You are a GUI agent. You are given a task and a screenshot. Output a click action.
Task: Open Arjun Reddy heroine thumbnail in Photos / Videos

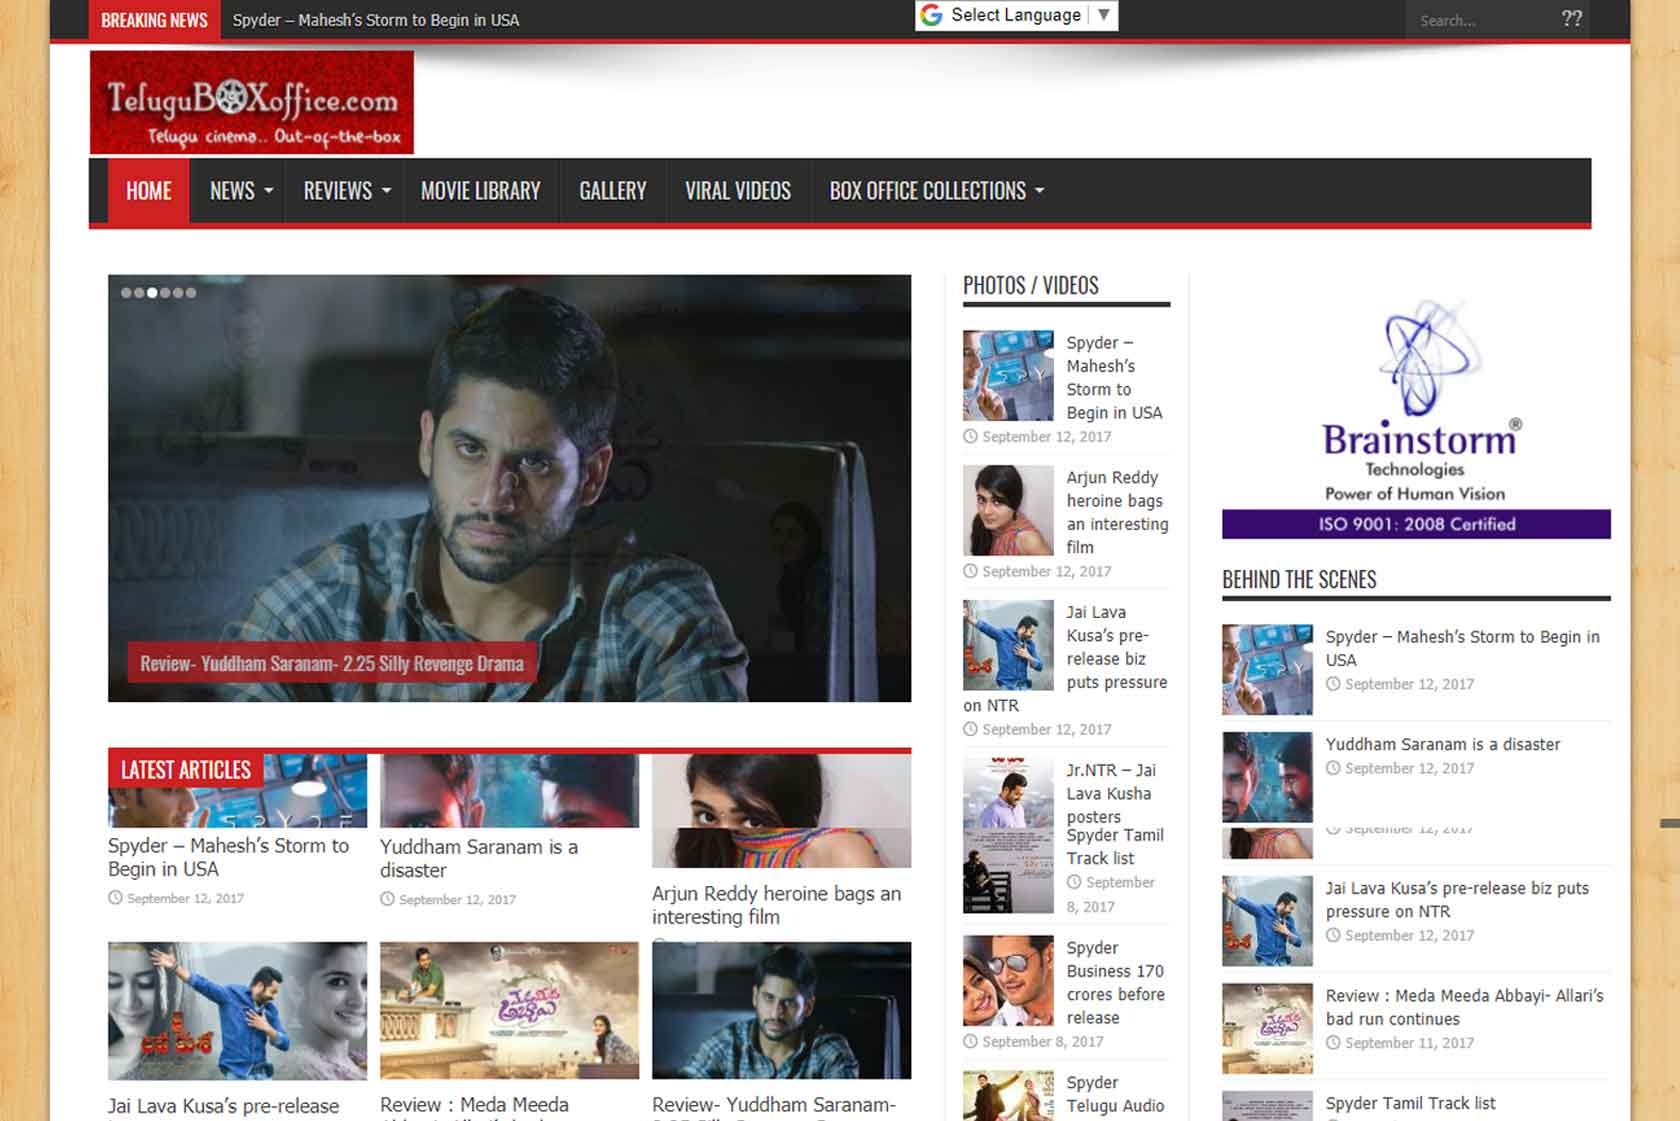[x=1008, y=510]
